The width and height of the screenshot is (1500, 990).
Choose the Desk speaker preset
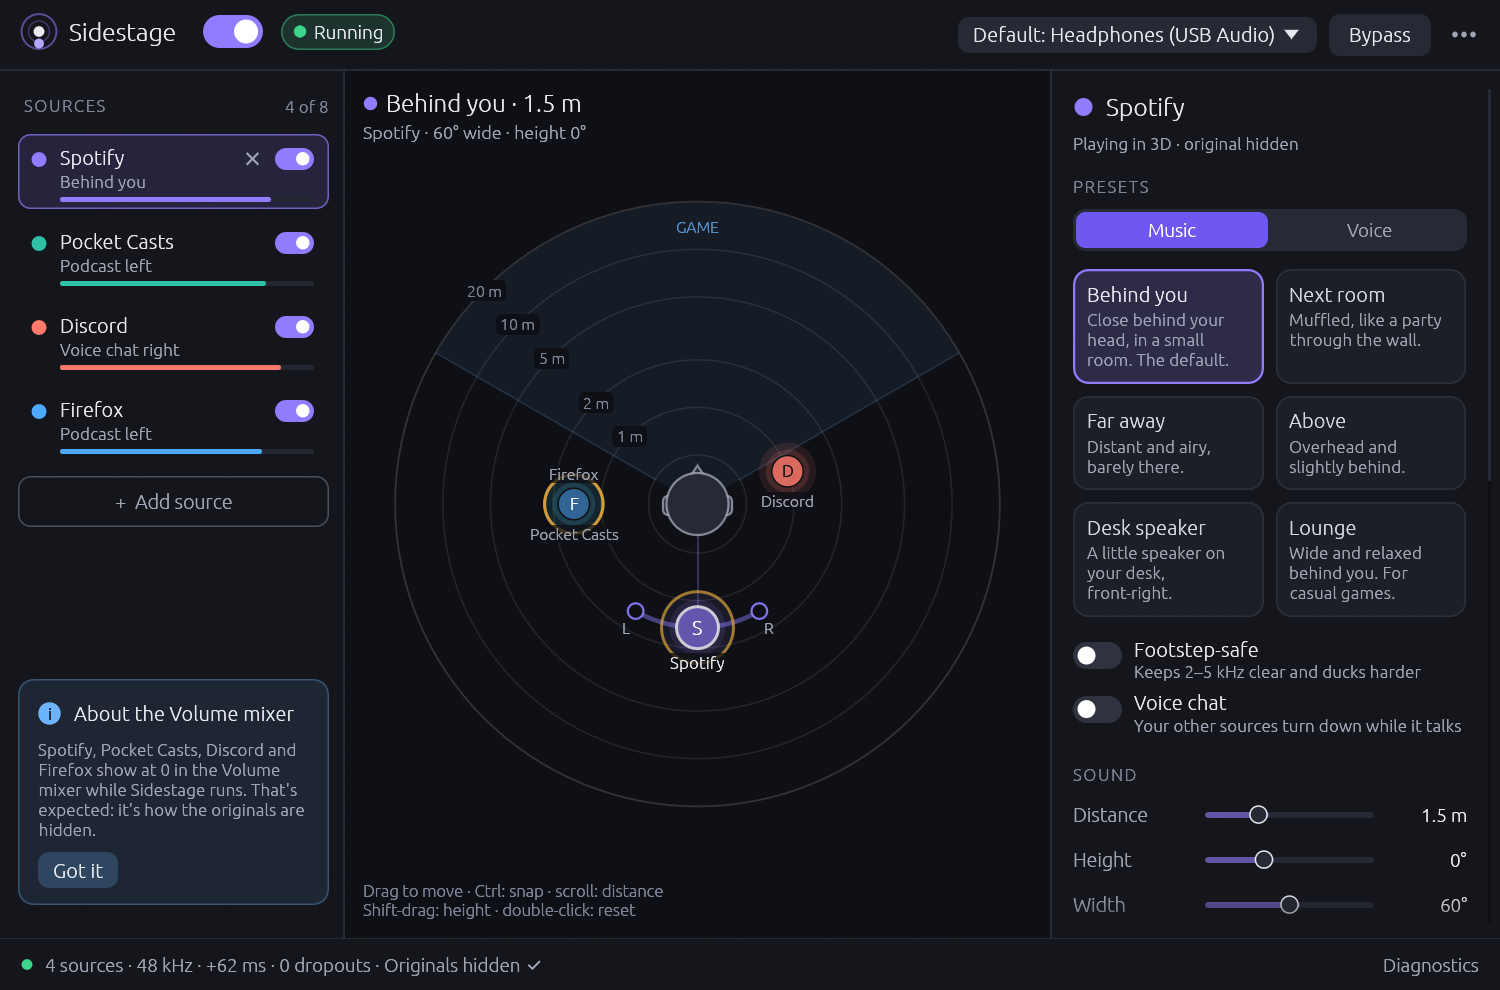click(1168, 559)
